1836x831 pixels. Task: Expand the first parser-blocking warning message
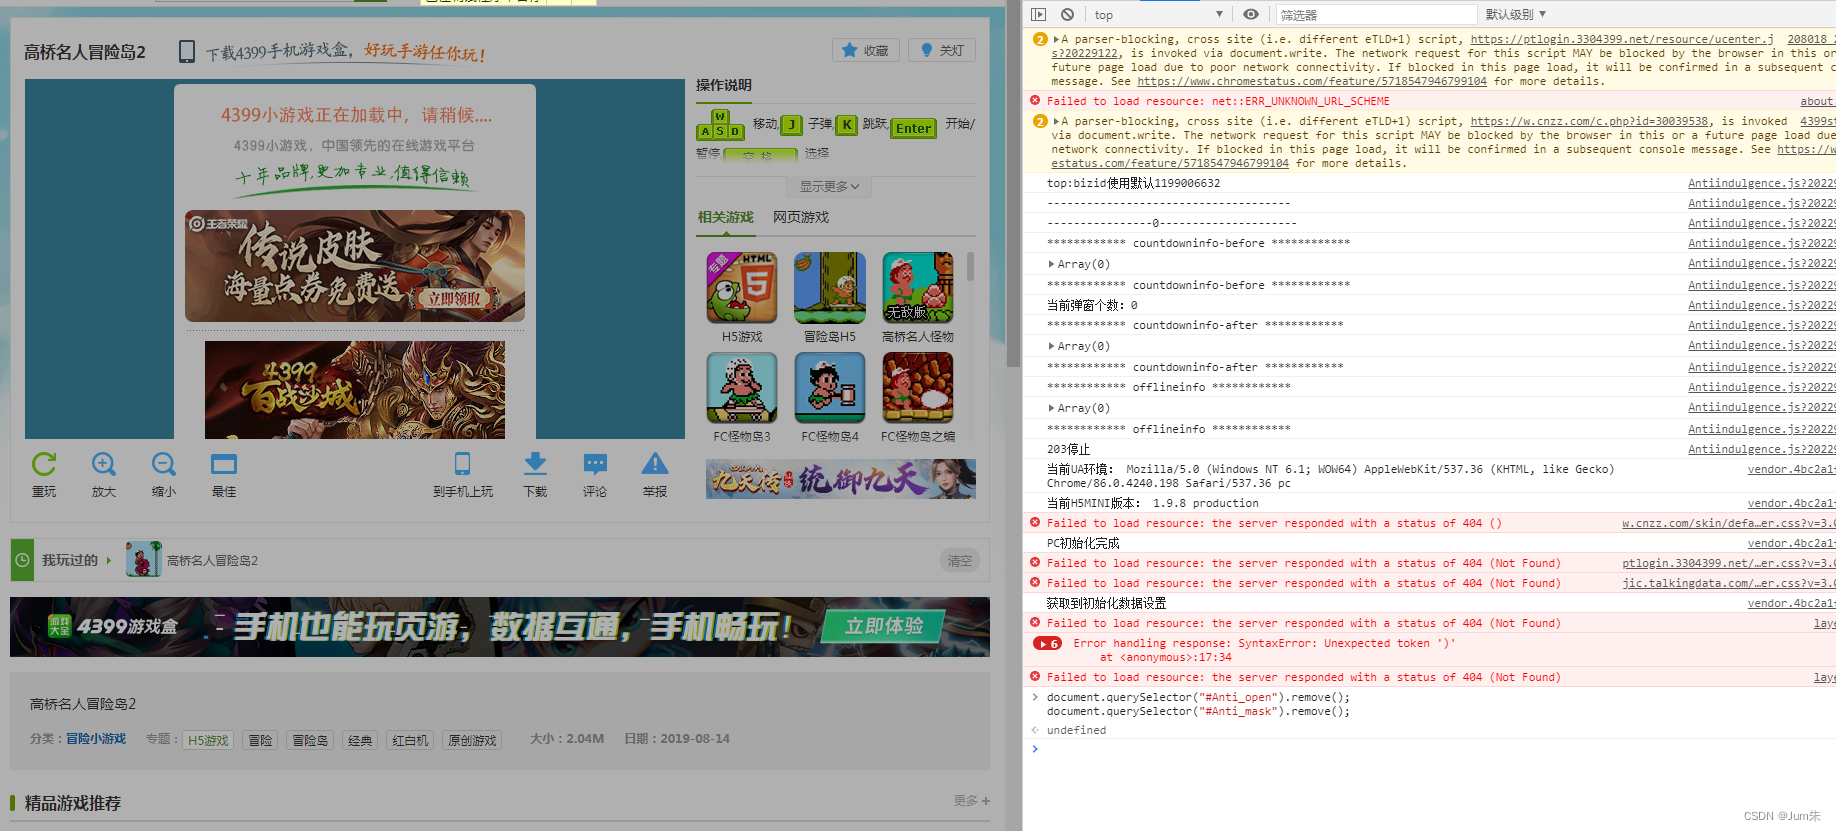coord(1056,40)
